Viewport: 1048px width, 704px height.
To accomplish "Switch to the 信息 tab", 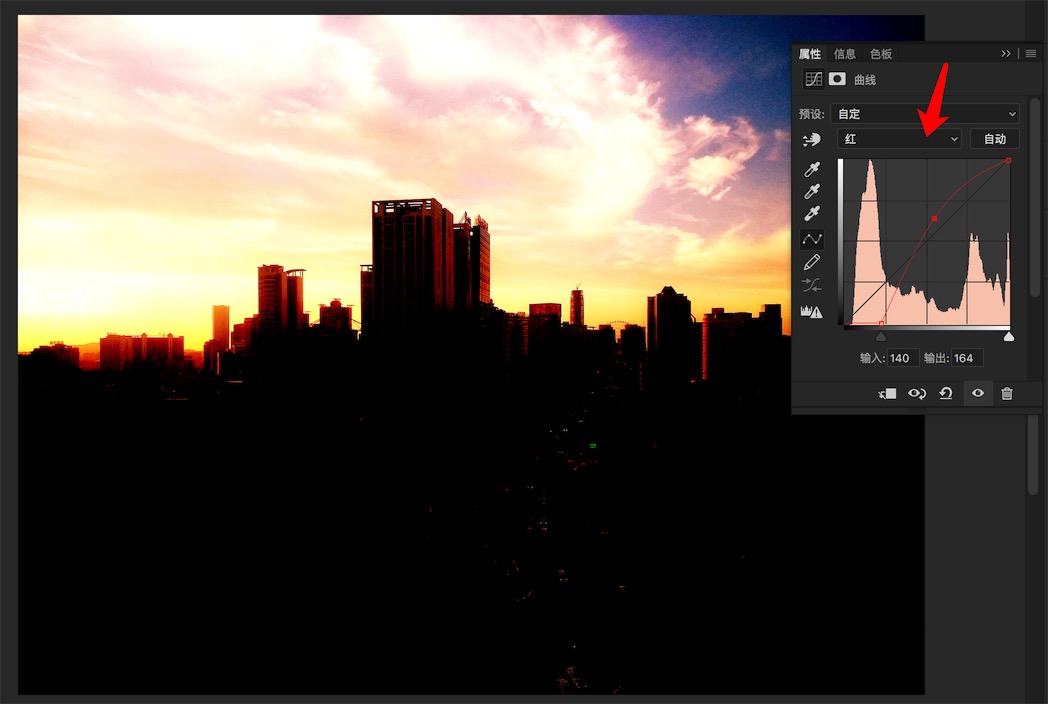I will 845,54.
